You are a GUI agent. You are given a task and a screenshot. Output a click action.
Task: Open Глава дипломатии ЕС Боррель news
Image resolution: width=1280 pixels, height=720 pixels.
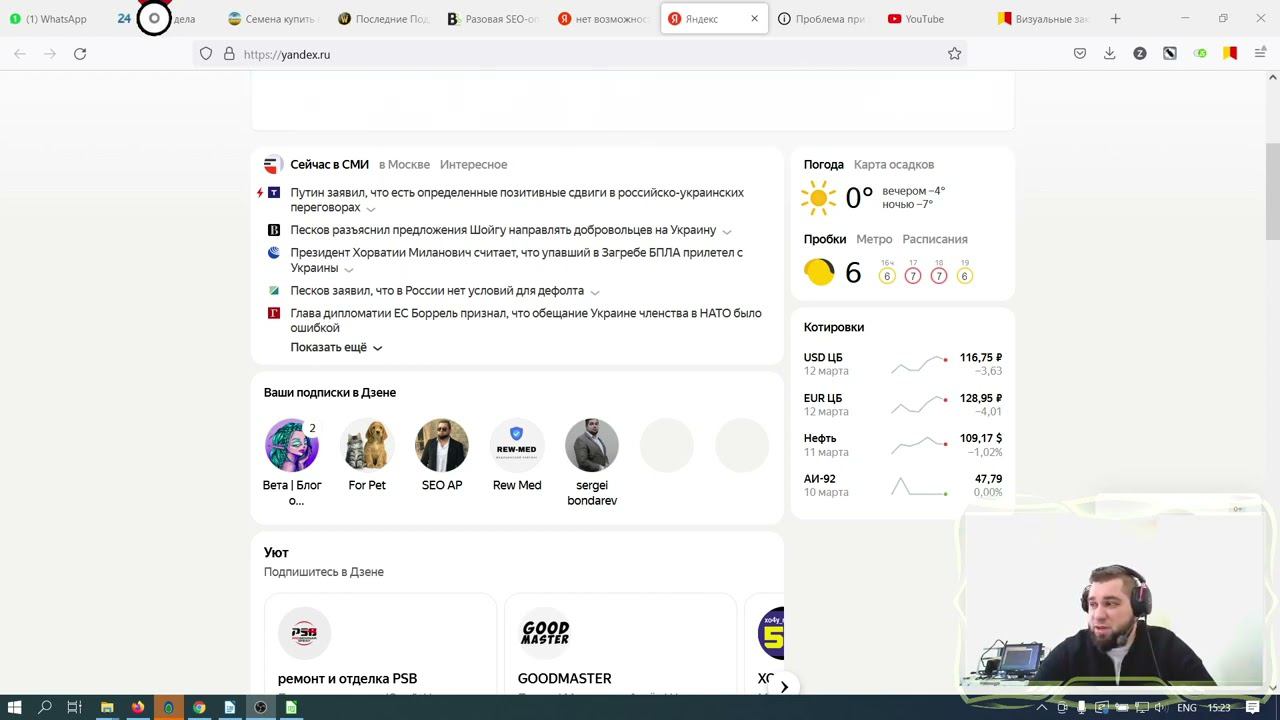click(526, 320)
